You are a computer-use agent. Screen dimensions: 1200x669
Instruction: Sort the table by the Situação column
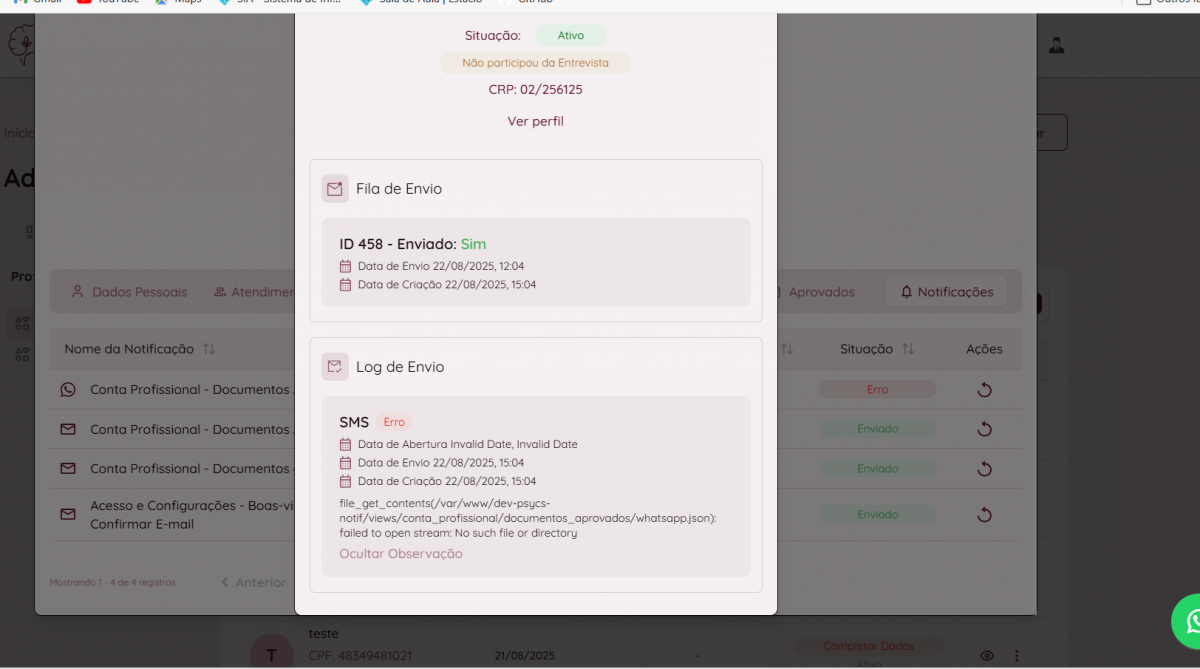coord(908,349)
